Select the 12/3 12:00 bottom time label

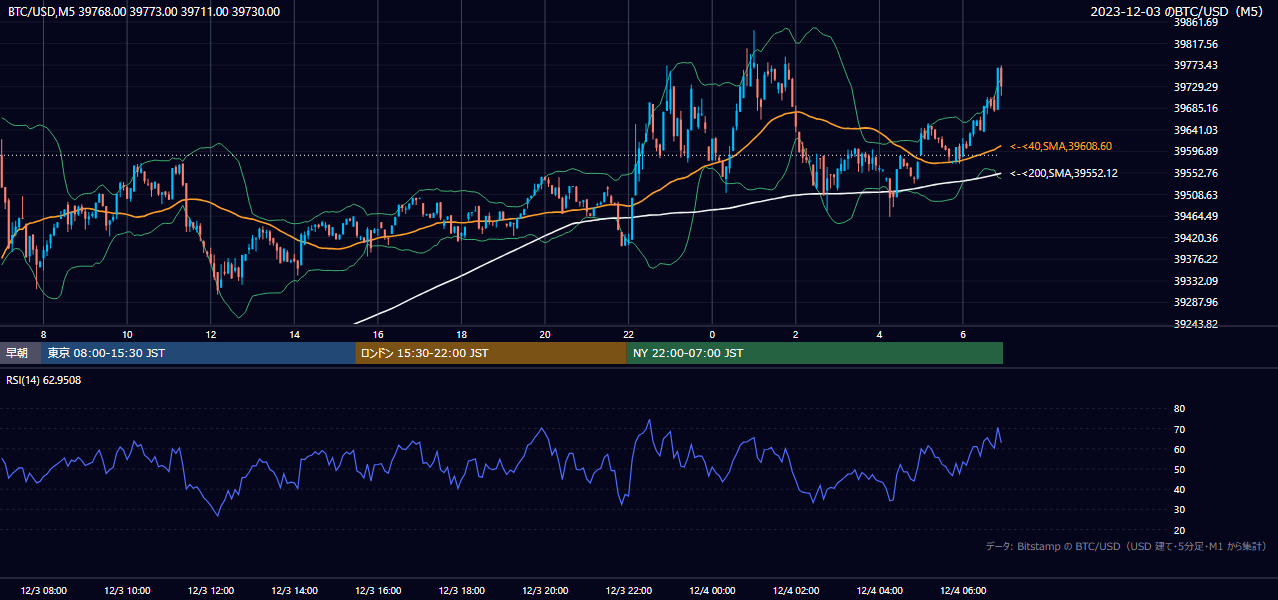tap(211, 591)
